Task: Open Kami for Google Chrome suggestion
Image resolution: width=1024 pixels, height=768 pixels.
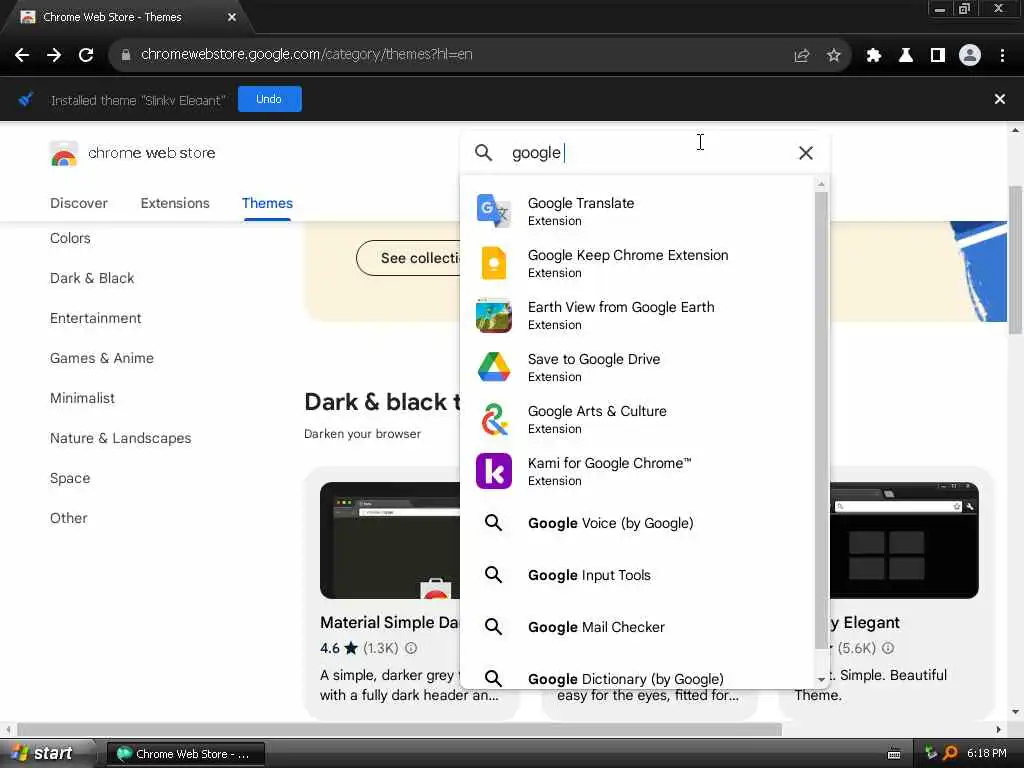Action: (x=637, y=472)
